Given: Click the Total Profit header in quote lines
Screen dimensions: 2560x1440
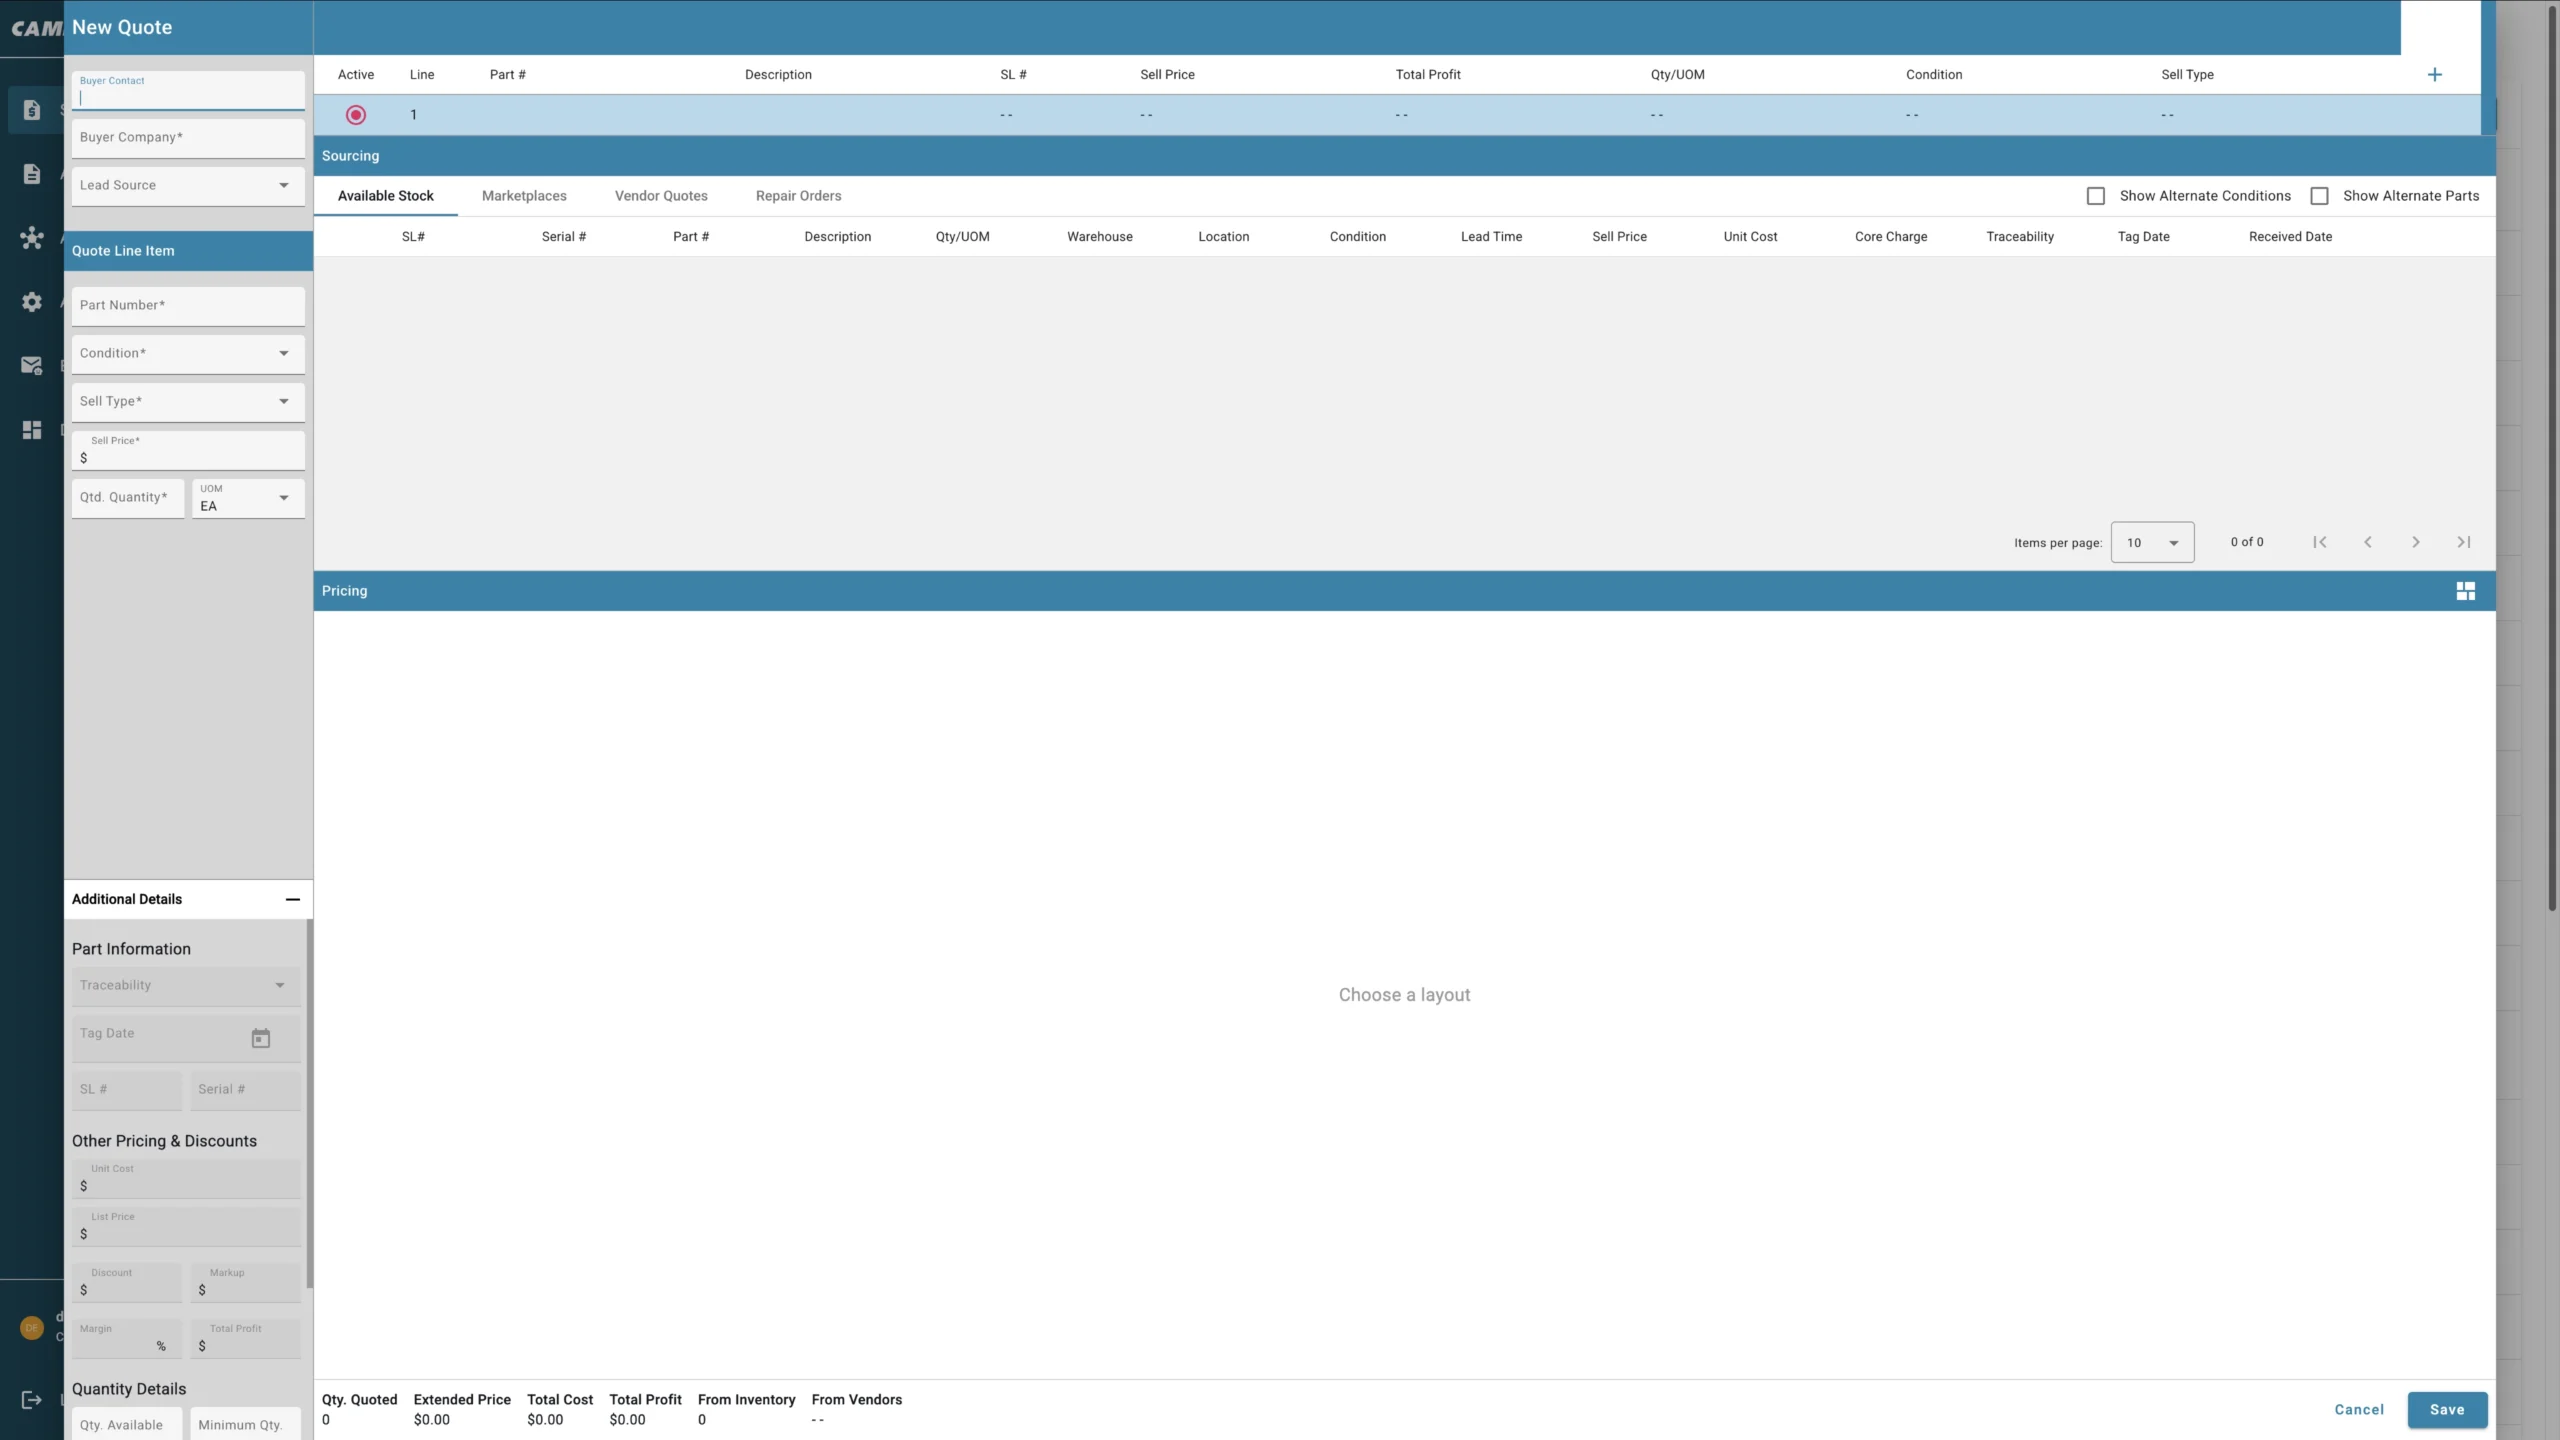Looking at the screenshot, I should [1428, 75].
